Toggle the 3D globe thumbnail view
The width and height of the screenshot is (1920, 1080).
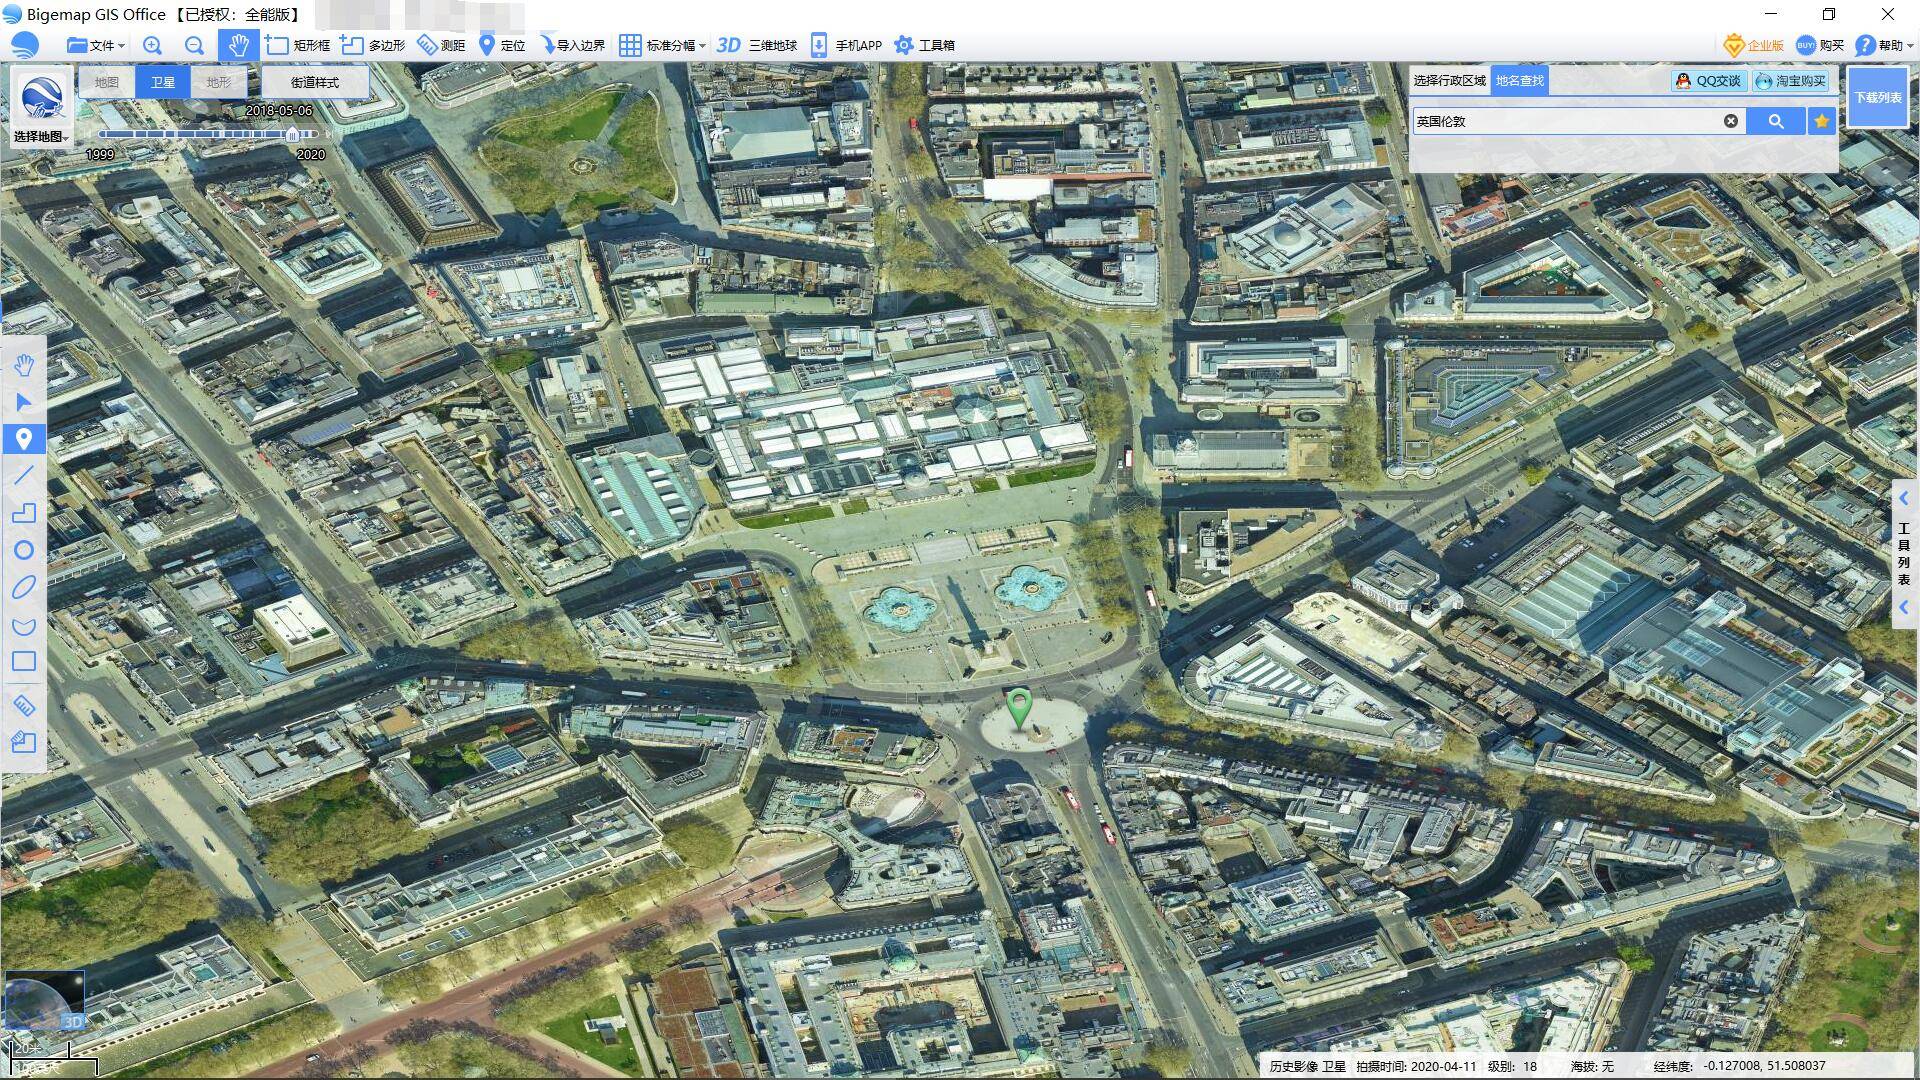point(44,1000)
